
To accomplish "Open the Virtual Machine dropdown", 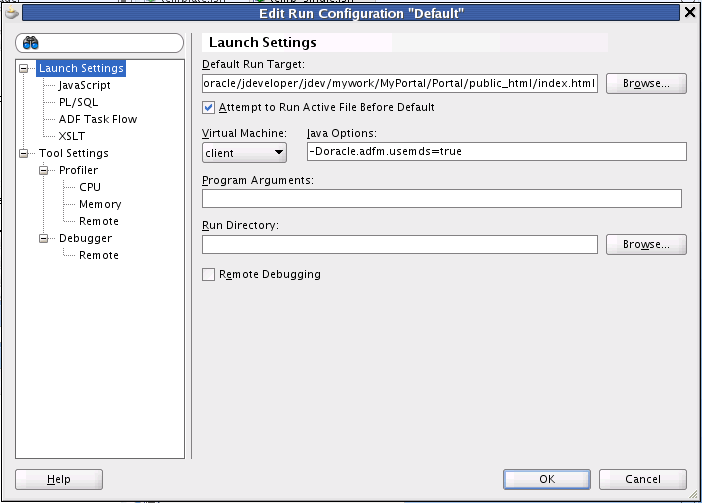I will pos(244,153).
